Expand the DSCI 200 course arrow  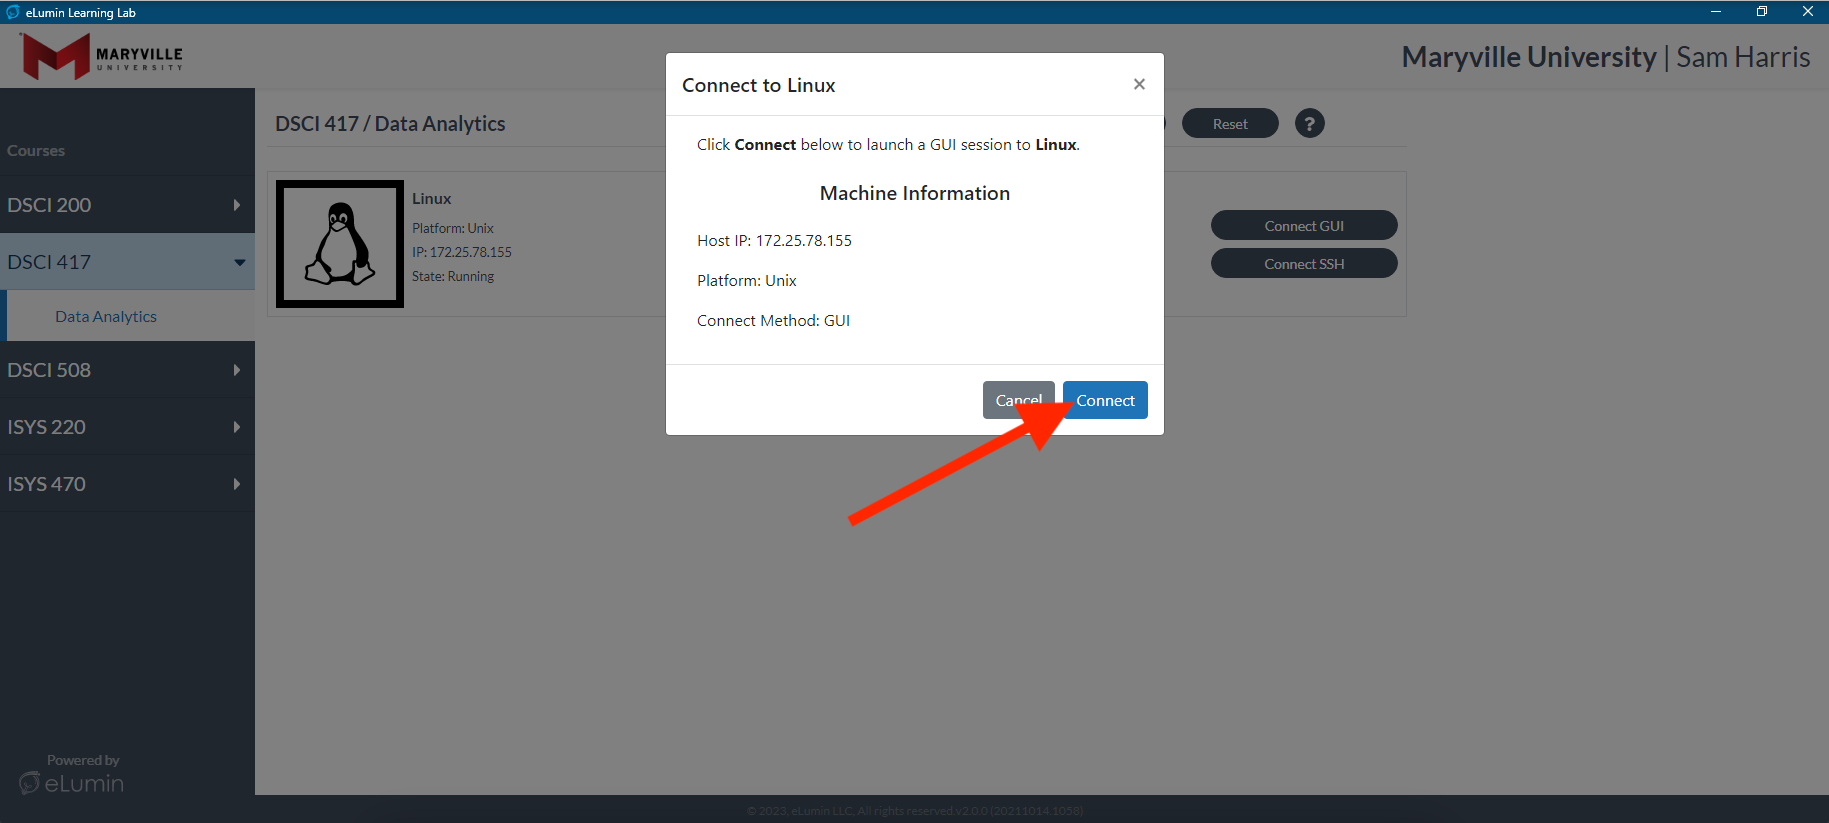(x=237, y=205)
